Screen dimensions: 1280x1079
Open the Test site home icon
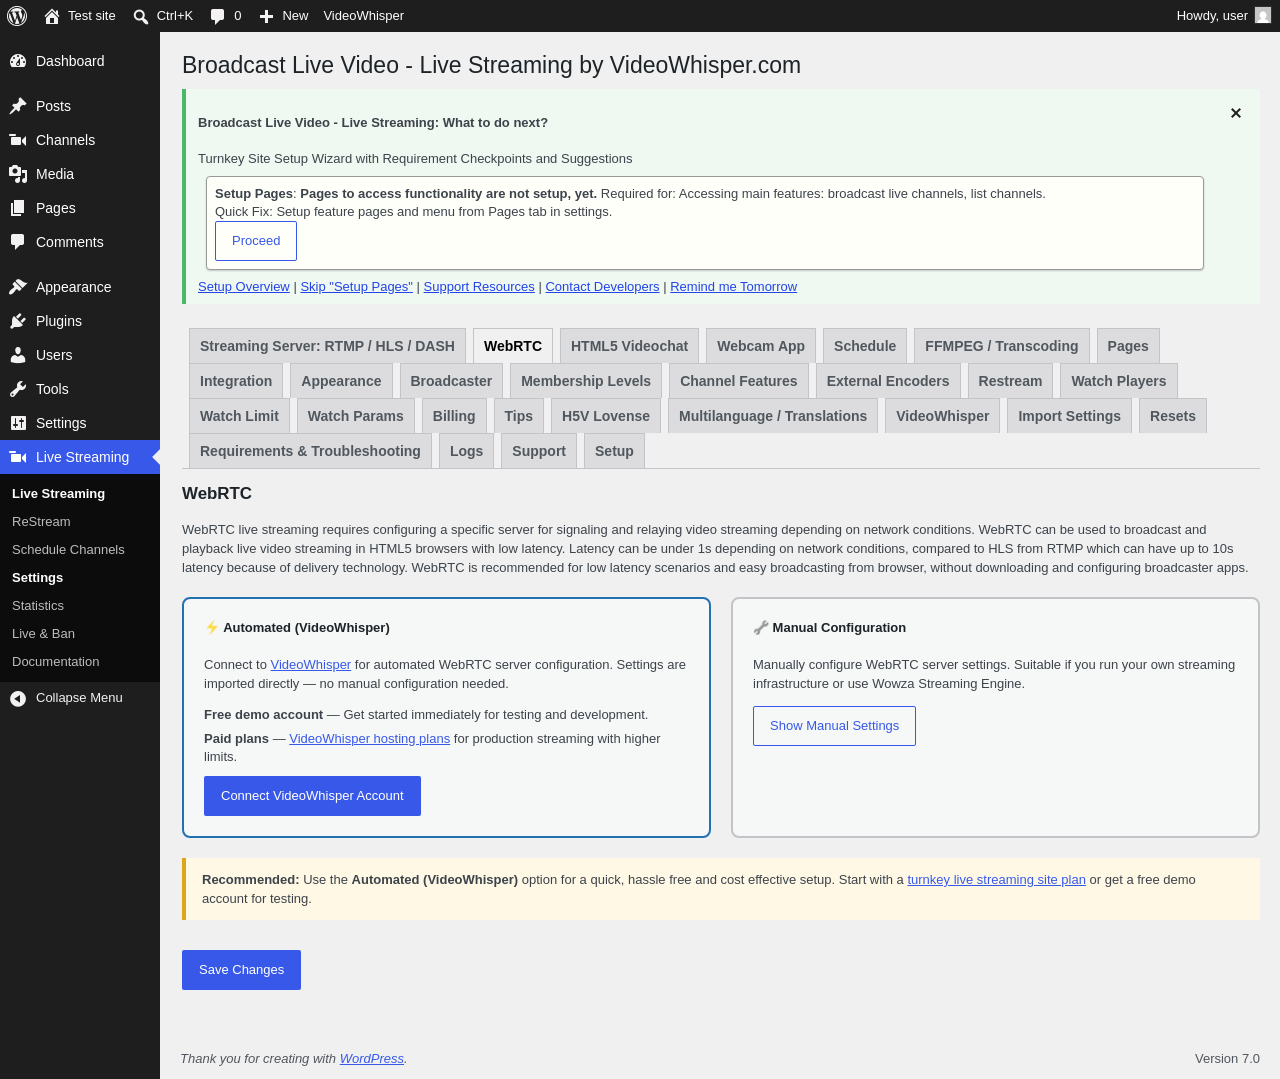point(52,16)
